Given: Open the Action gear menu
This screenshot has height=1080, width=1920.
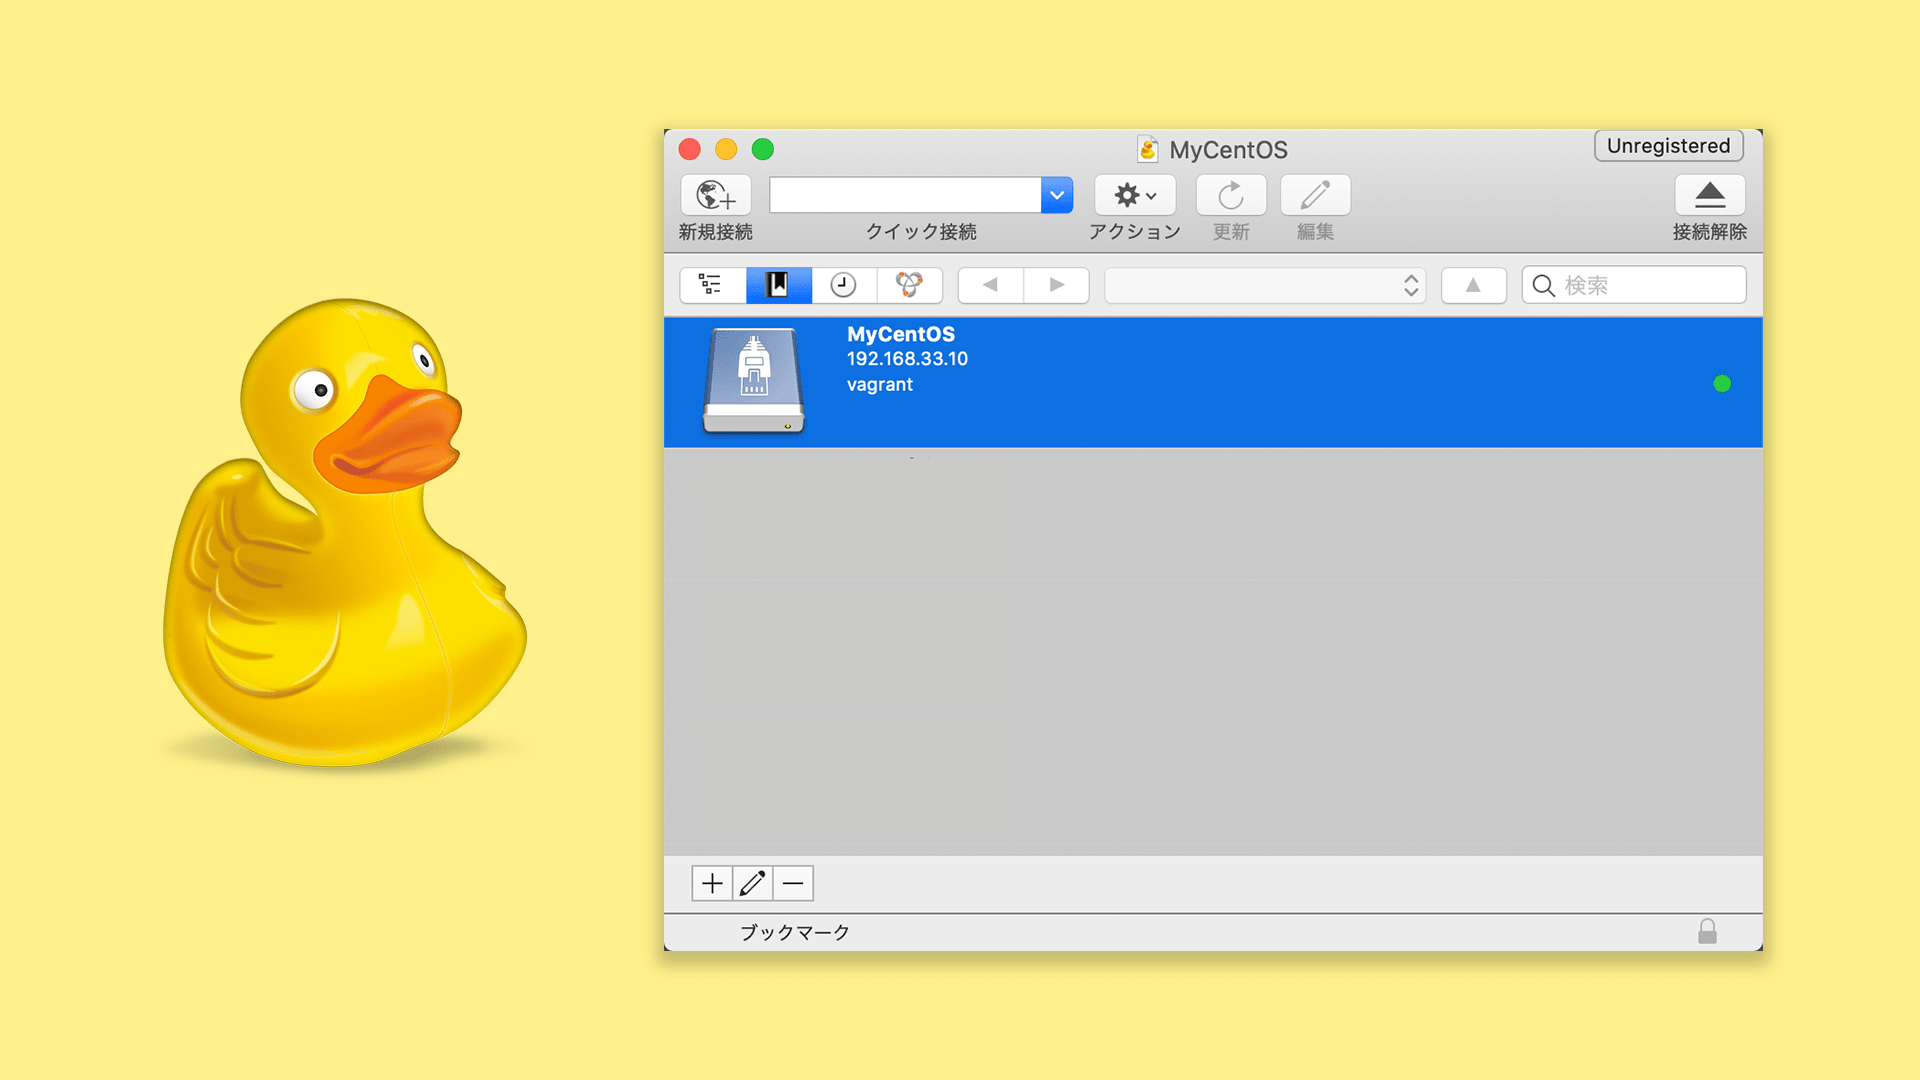Looking at the screenshot, I should (x=1135, y=195).
